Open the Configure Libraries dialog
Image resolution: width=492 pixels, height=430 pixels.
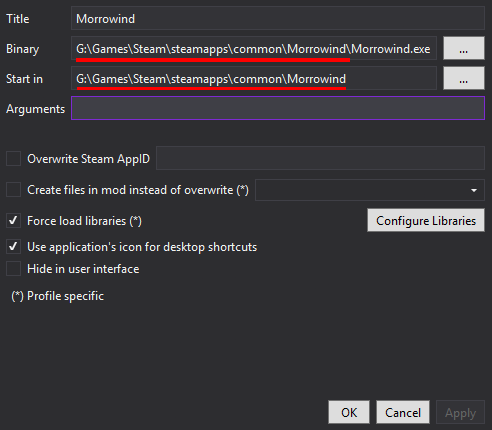pyautogui.click(x=426, y=220)
